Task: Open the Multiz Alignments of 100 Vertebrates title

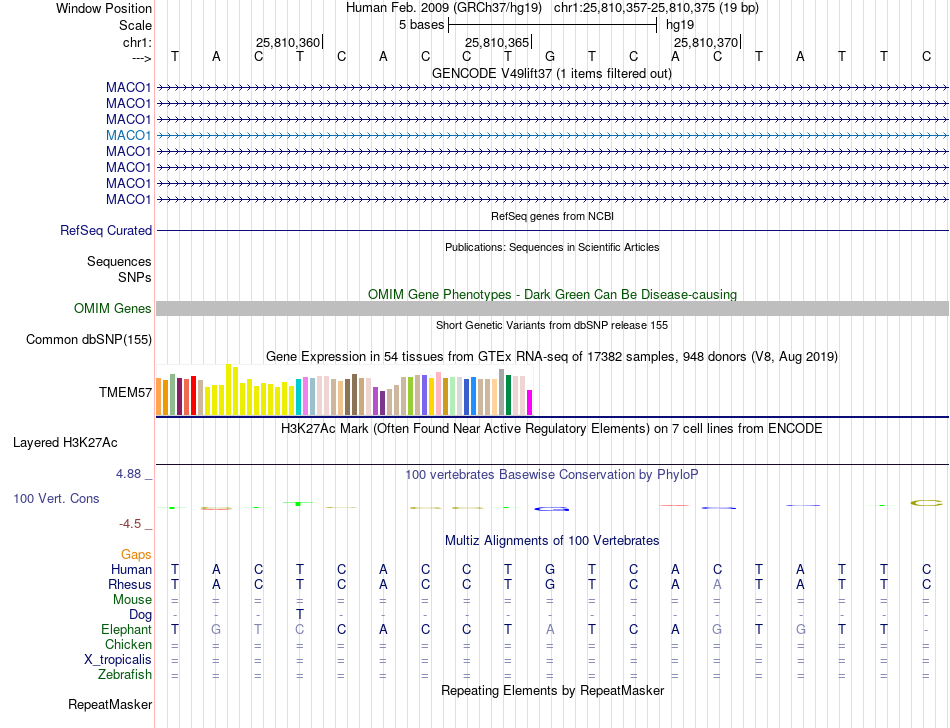Action: tap(552, 540)
